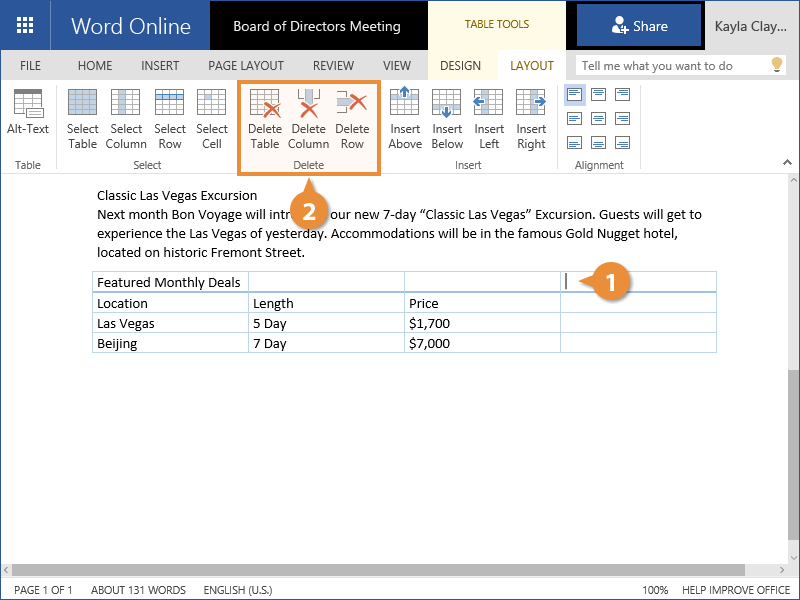
Task: Switch to the DESIGN tab
Action: click(460, 66)
